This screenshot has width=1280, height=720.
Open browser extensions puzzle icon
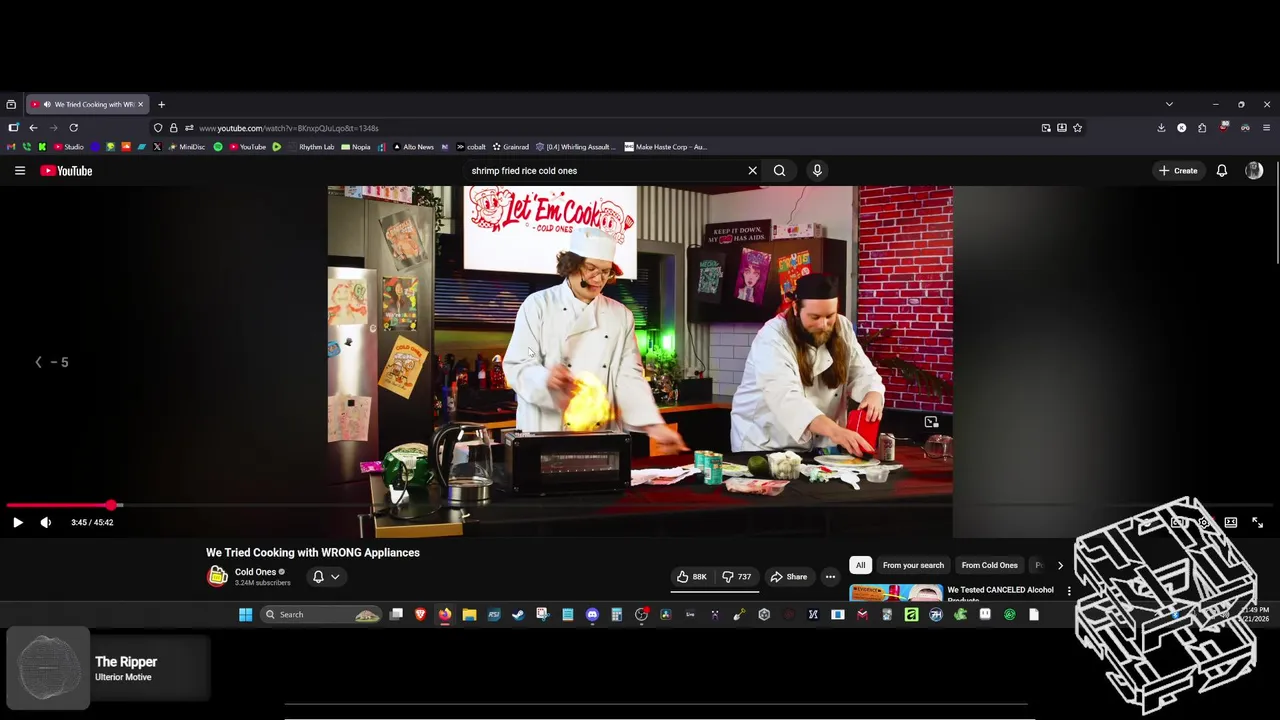(1202, 128)
